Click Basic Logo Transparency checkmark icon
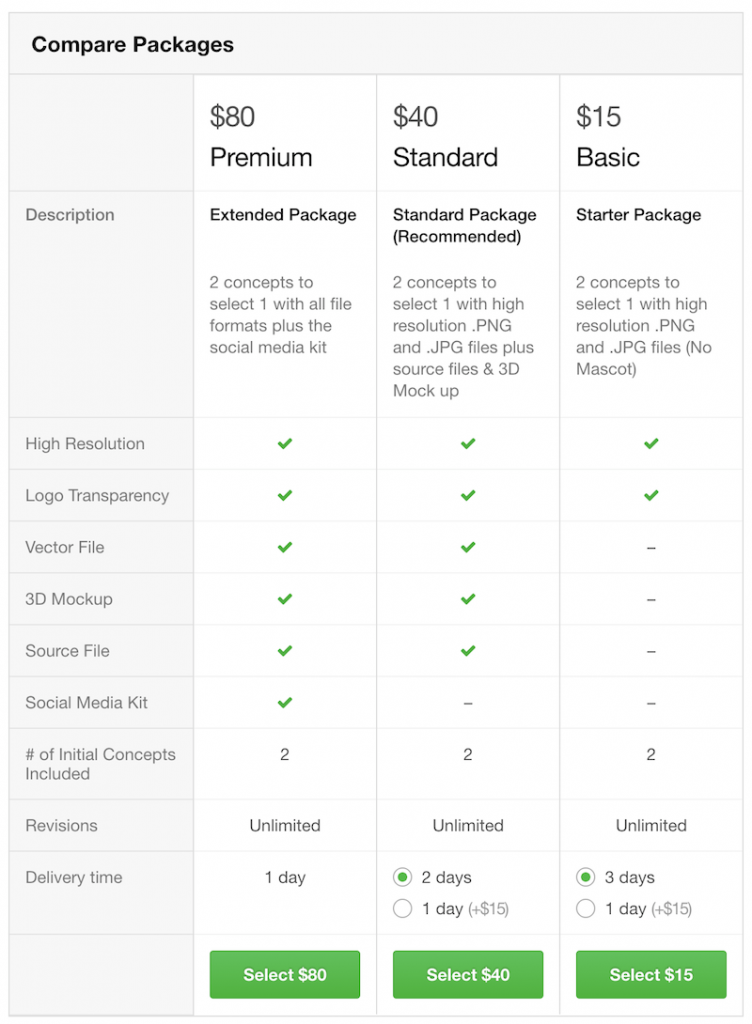The width and height of the screenshot is (752, 1024). coord(651,495)
